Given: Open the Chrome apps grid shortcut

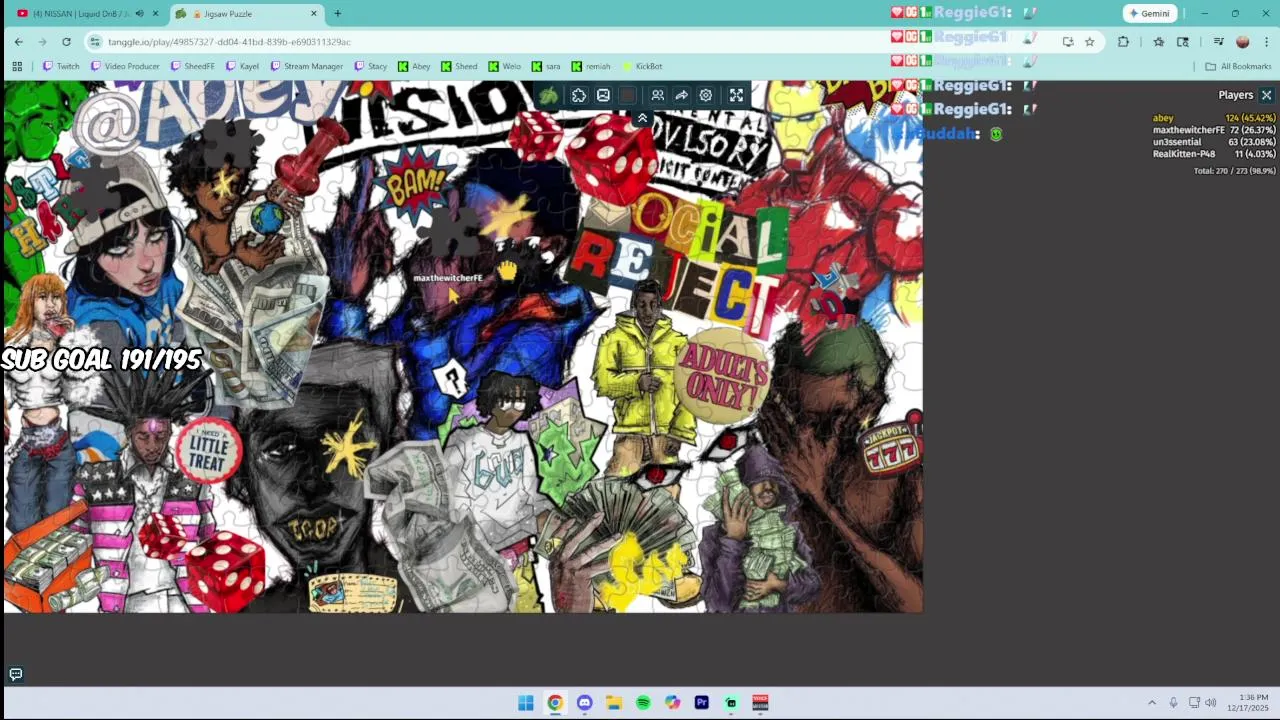Looking at the screenshot, I should coord(17,66).
